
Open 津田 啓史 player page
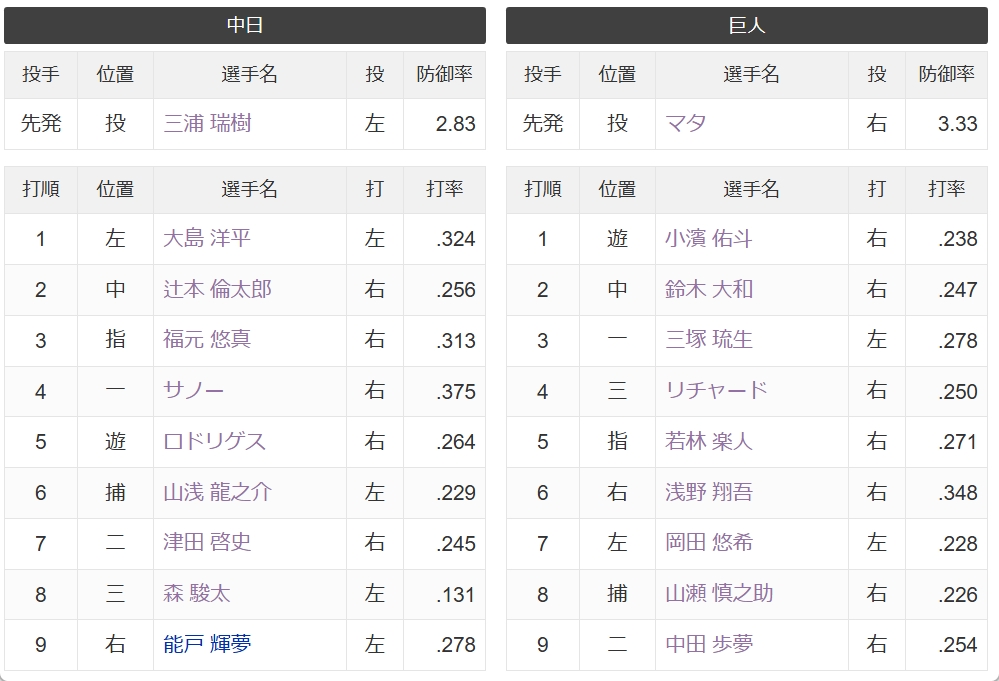tap(207, 543)
